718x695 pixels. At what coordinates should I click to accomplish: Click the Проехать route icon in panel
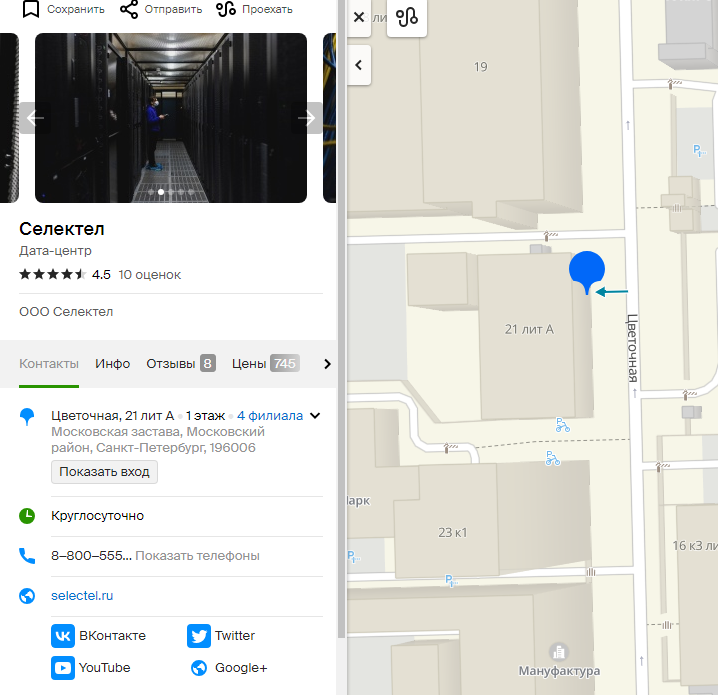[226, 9]
